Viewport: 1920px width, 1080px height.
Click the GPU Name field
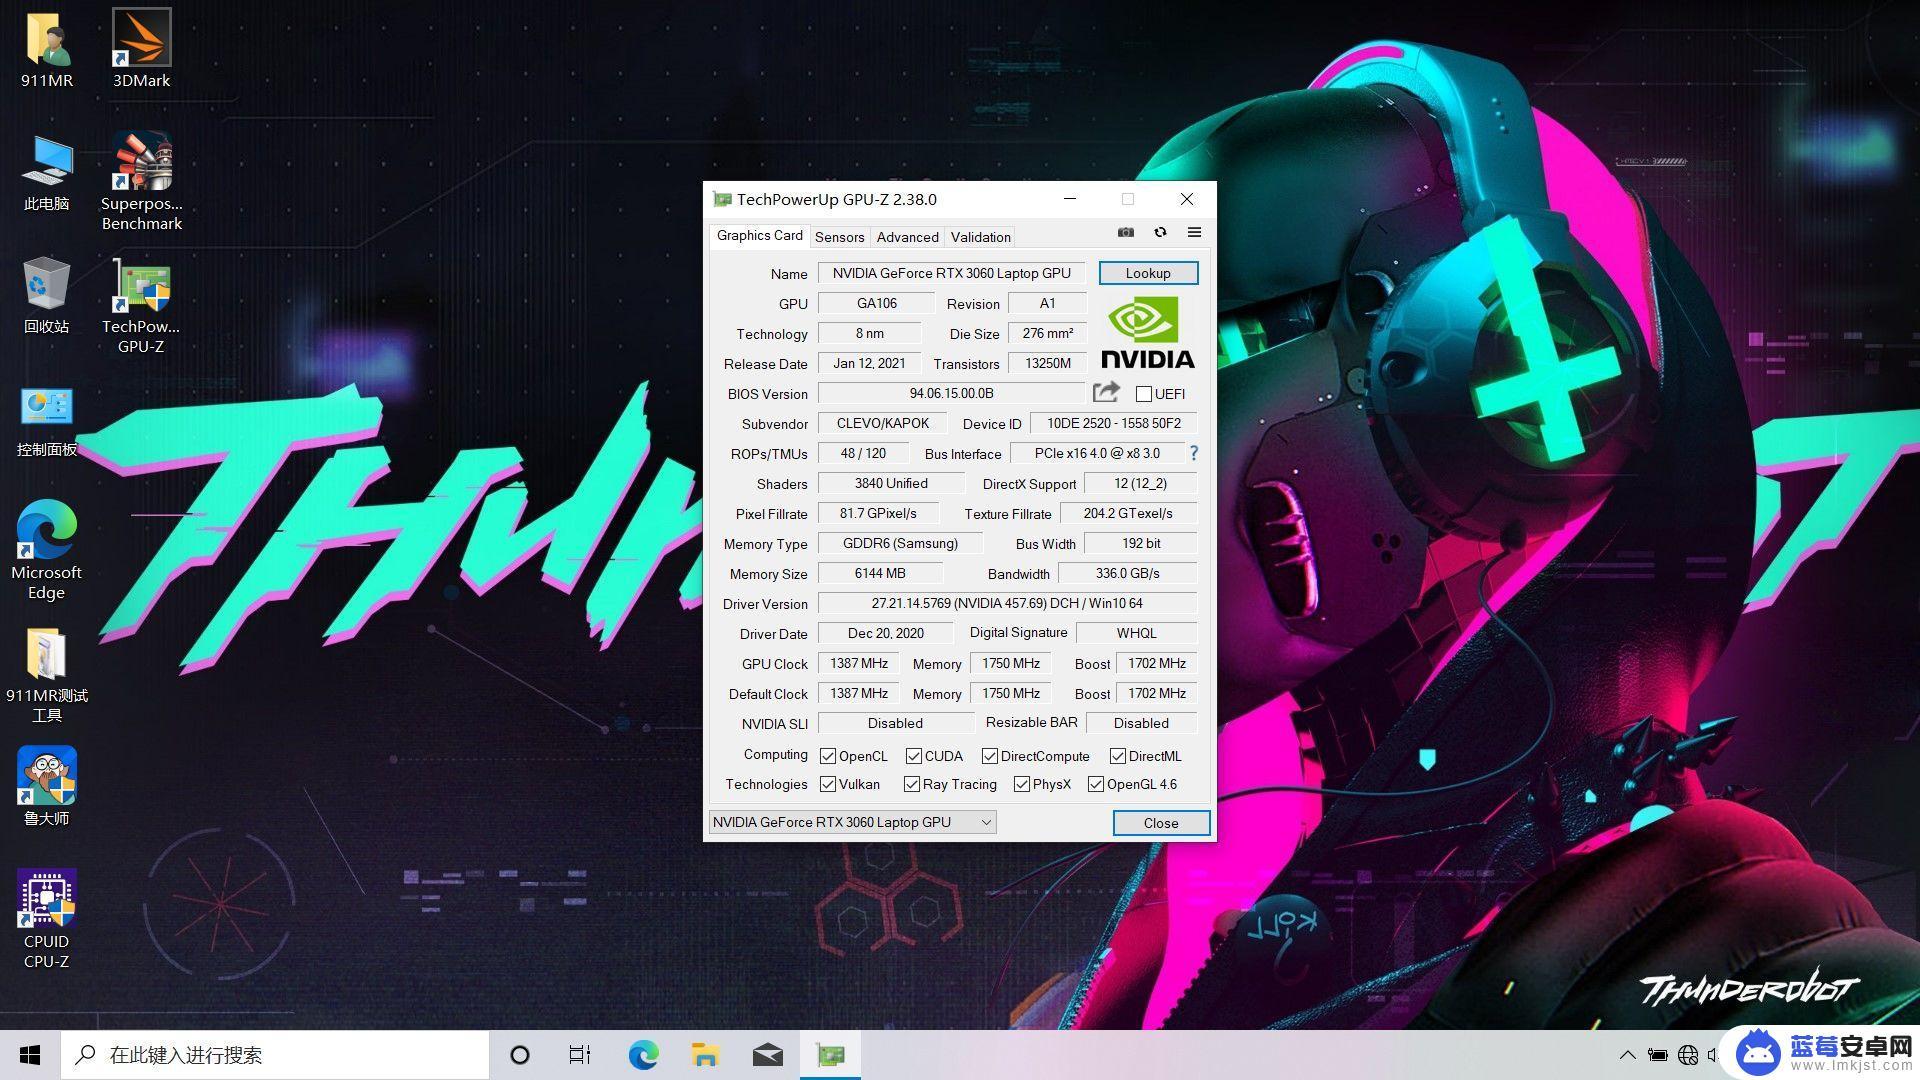pos(951,273)
